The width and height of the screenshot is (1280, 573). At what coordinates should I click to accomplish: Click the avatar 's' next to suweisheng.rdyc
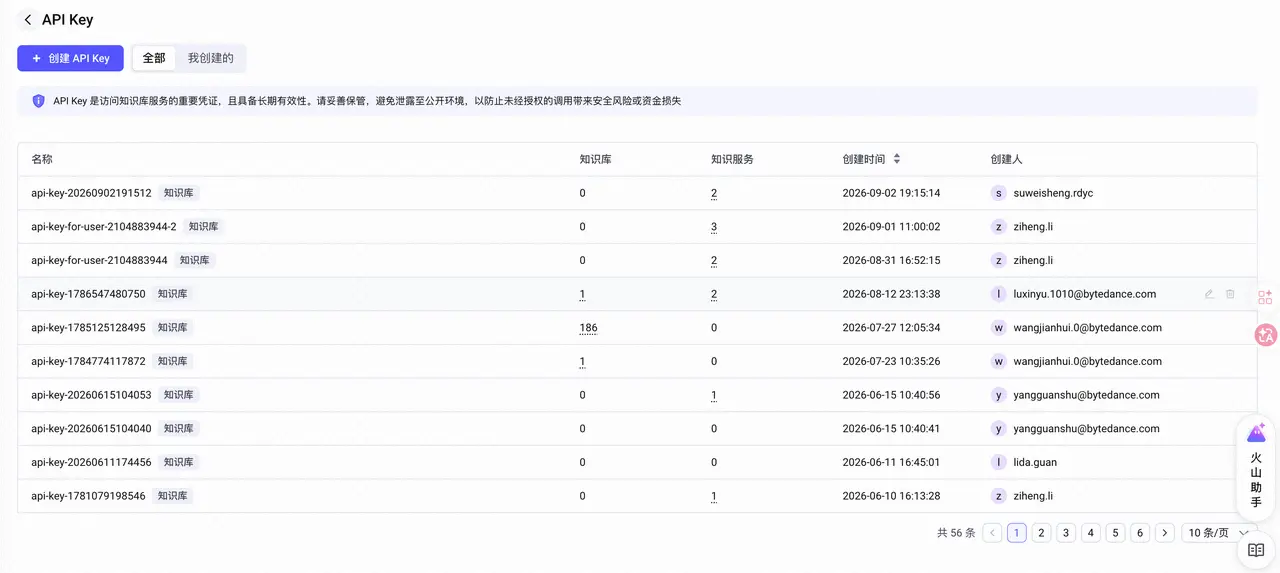(x=998, y=193)
